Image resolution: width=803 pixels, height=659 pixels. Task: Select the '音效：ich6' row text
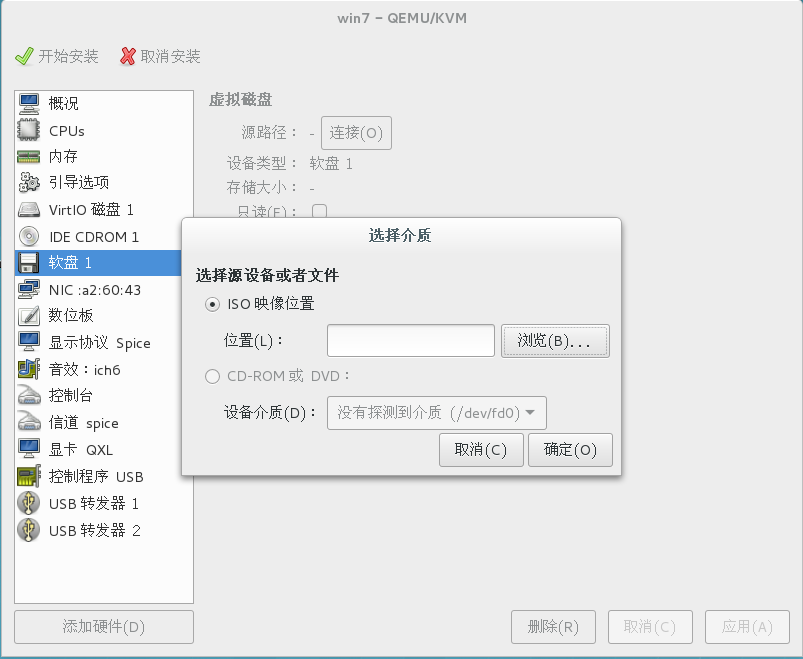point(84,369)
